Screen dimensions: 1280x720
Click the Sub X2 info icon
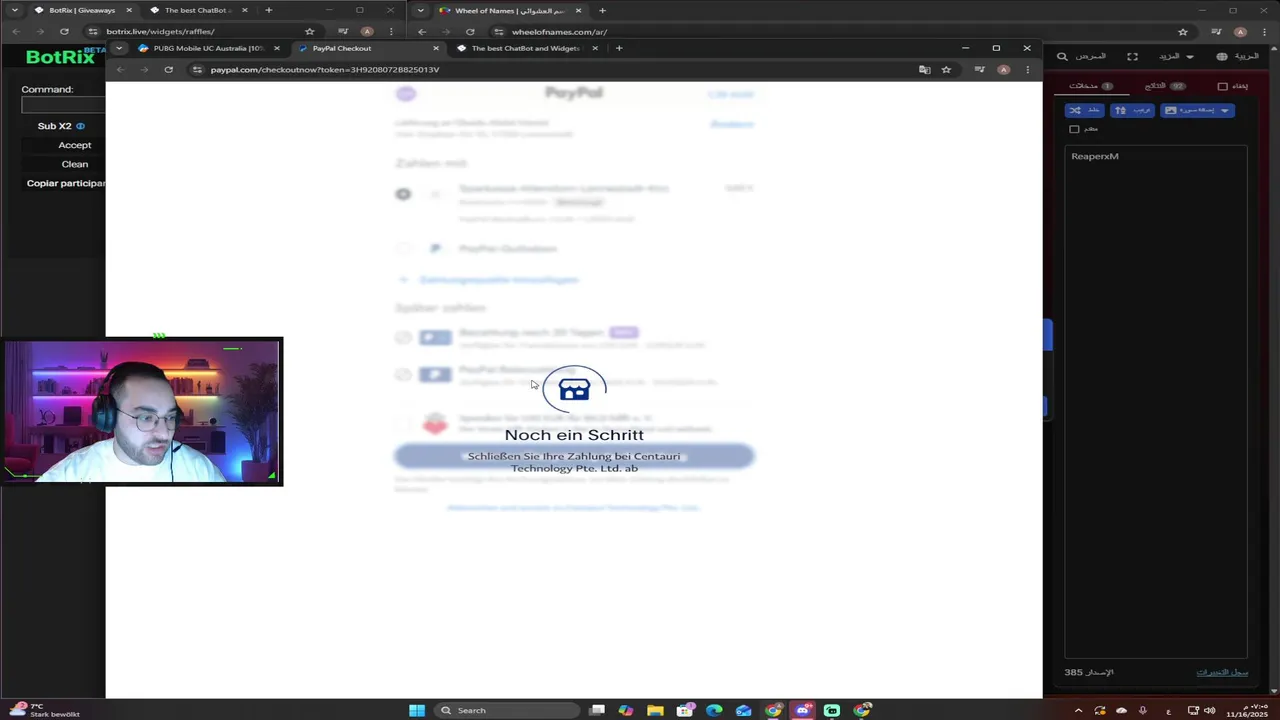(80, 126)
